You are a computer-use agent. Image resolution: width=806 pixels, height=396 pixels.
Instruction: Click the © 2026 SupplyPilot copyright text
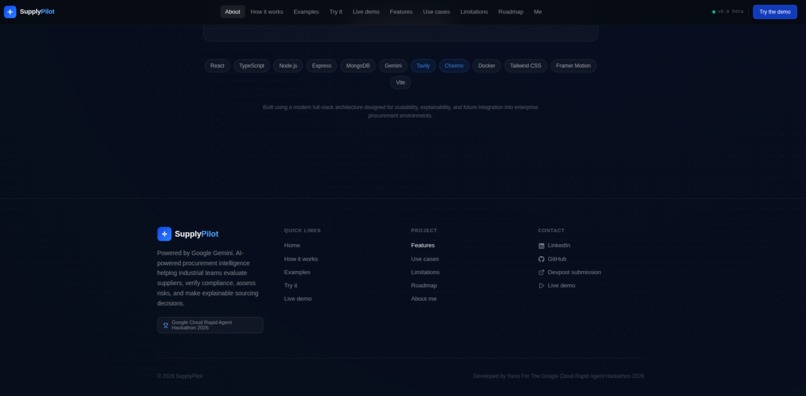[x=179, y=376]
